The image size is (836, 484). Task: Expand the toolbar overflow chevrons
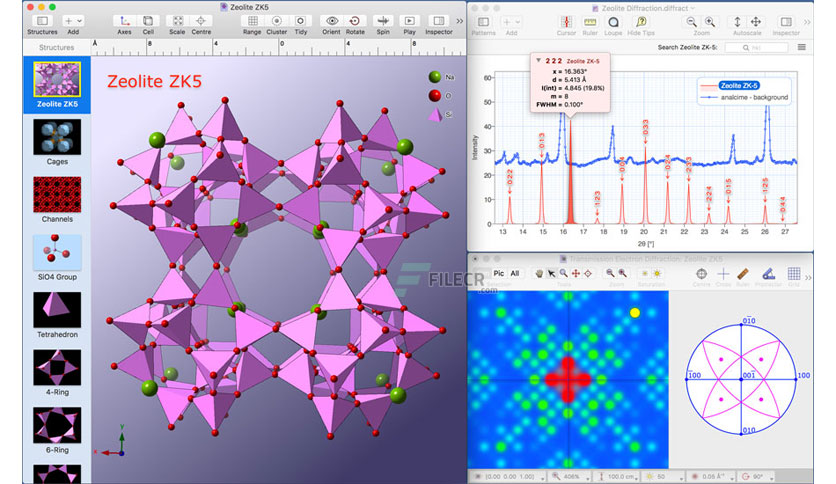pyautogui.click(x=460, y=21)
